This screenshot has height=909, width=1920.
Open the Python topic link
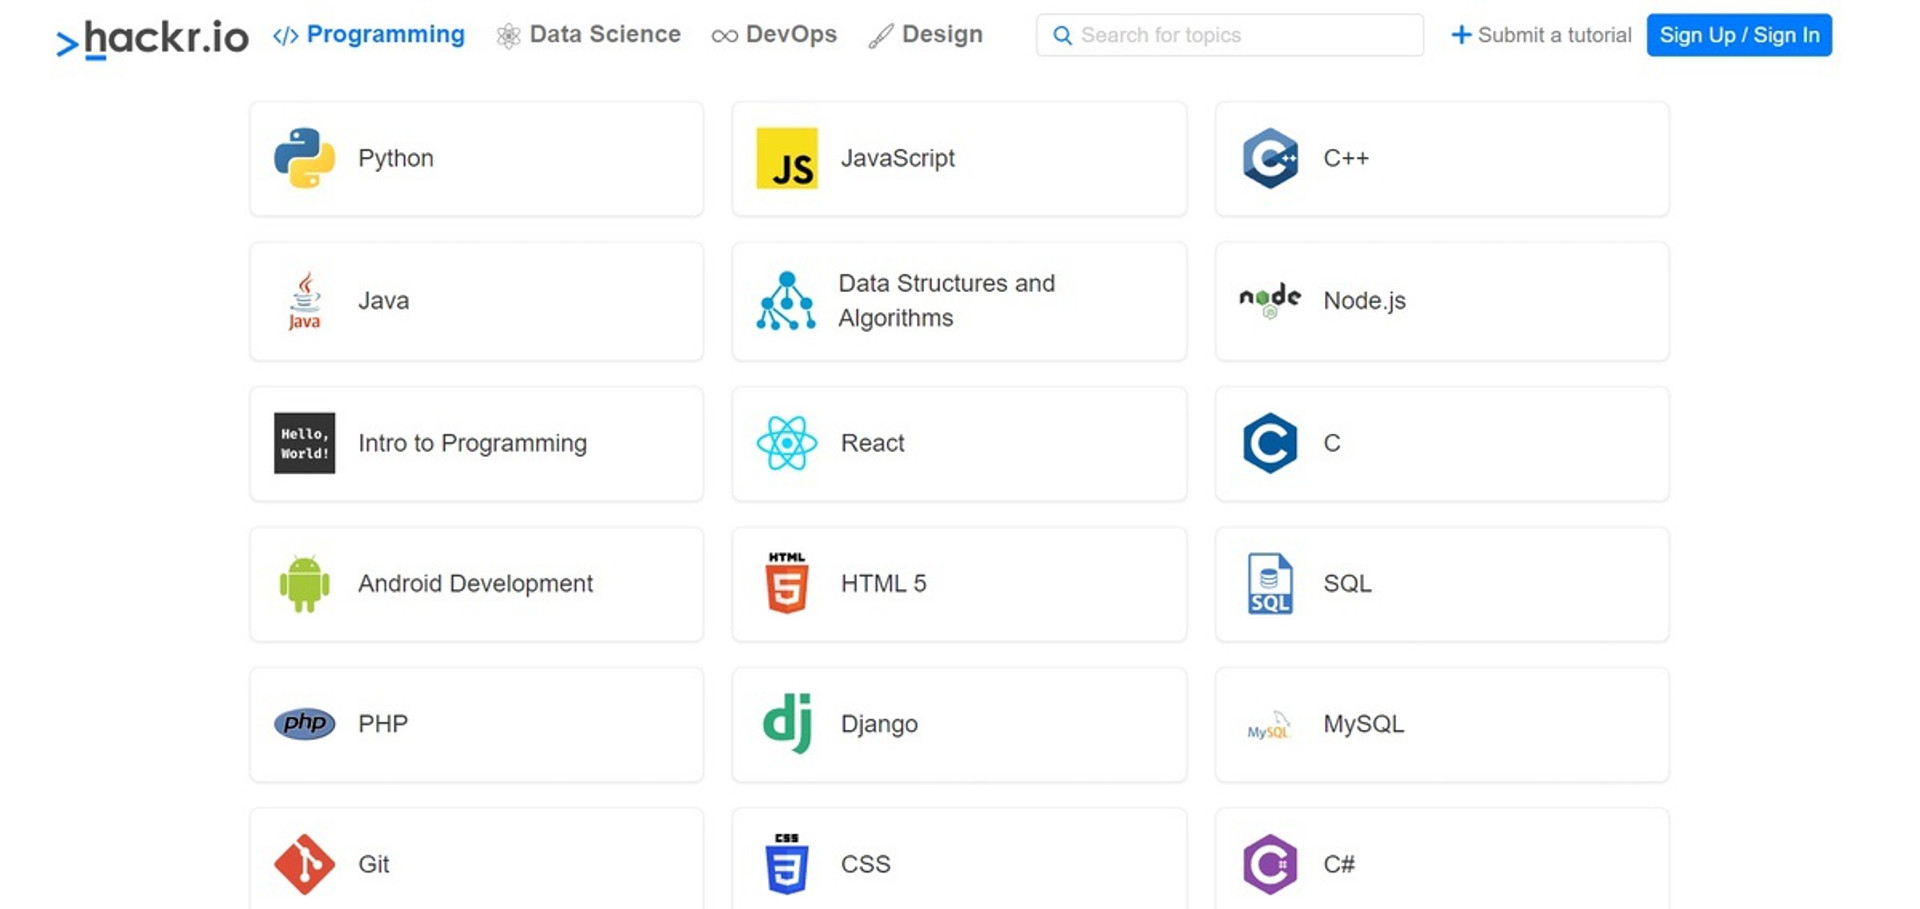click(x=396, y=158)
